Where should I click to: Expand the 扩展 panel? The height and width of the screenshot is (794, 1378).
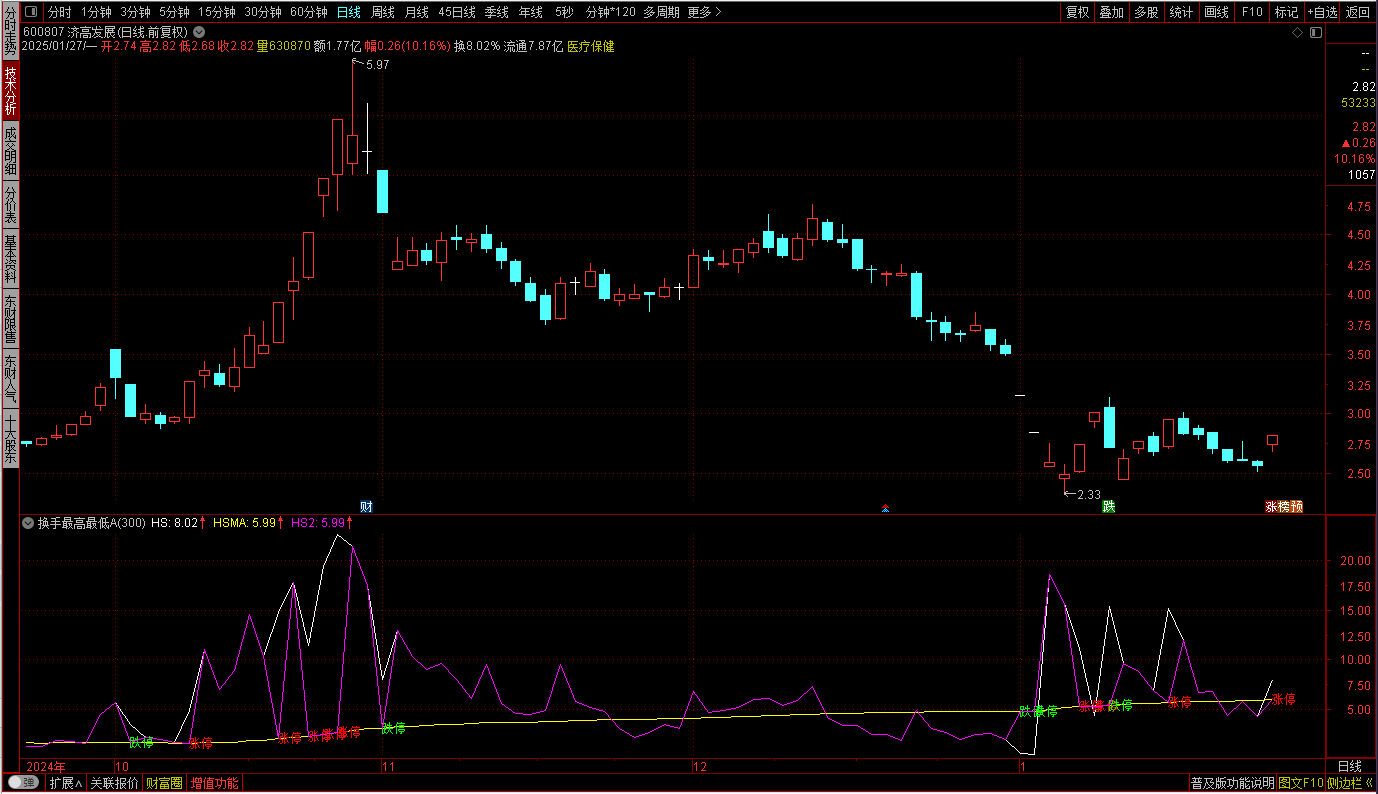(x=65, y=783)
